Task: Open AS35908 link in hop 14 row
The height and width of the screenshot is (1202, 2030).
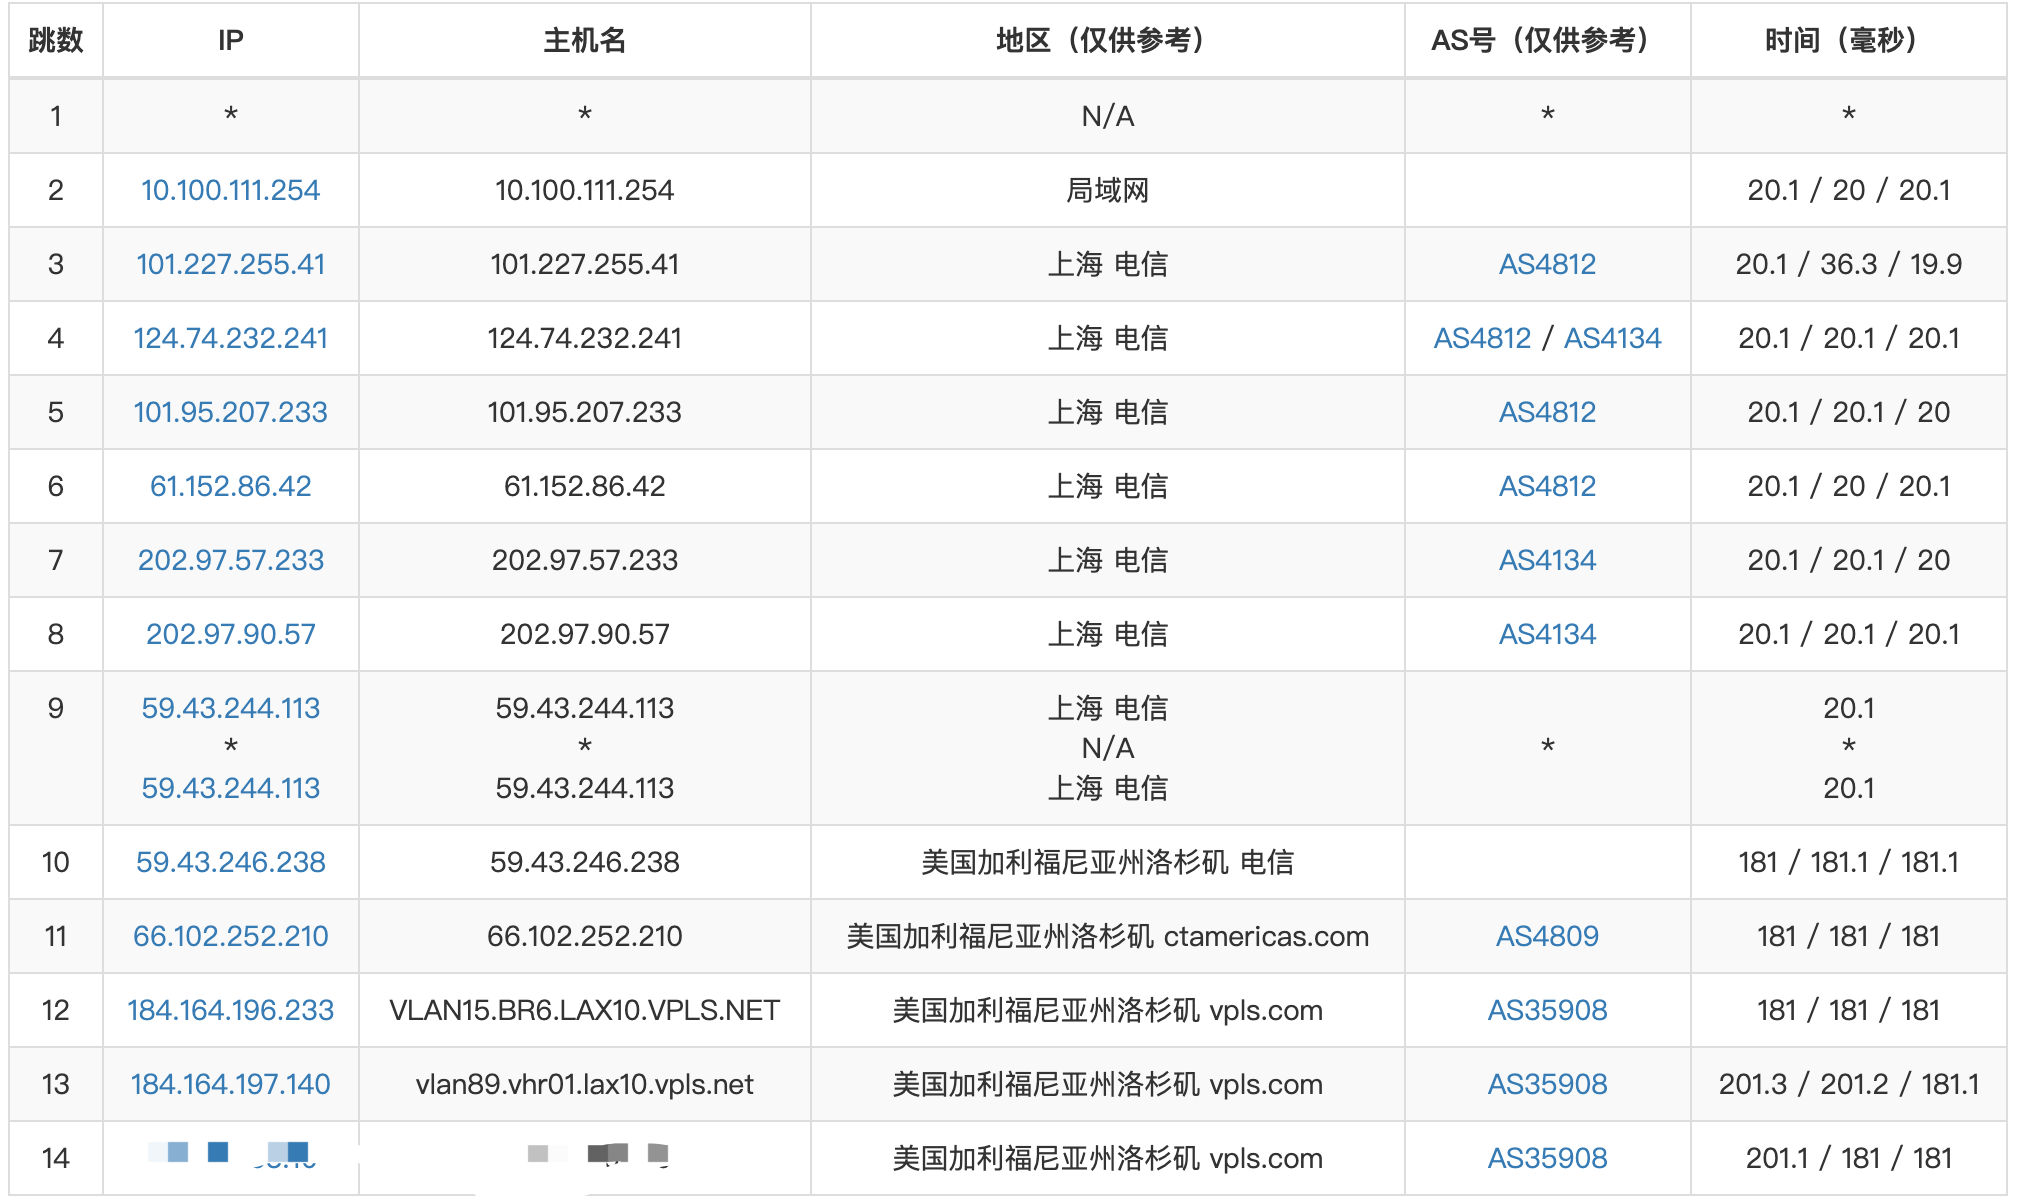Action: (1546, 1158)
